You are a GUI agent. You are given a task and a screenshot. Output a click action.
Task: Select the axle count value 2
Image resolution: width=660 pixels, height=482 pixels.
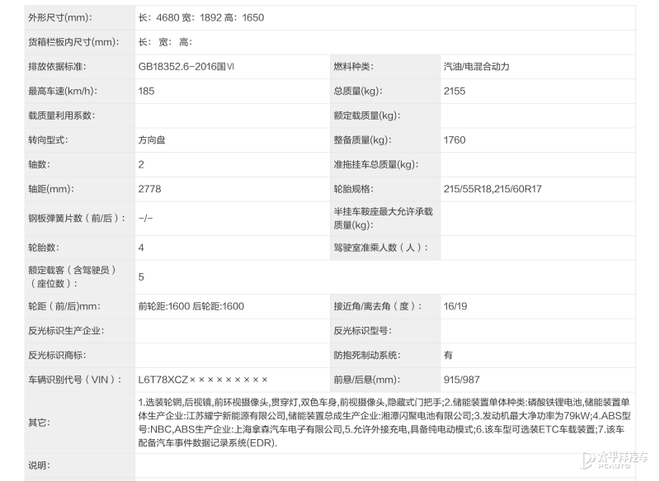(x=141, y=164)
